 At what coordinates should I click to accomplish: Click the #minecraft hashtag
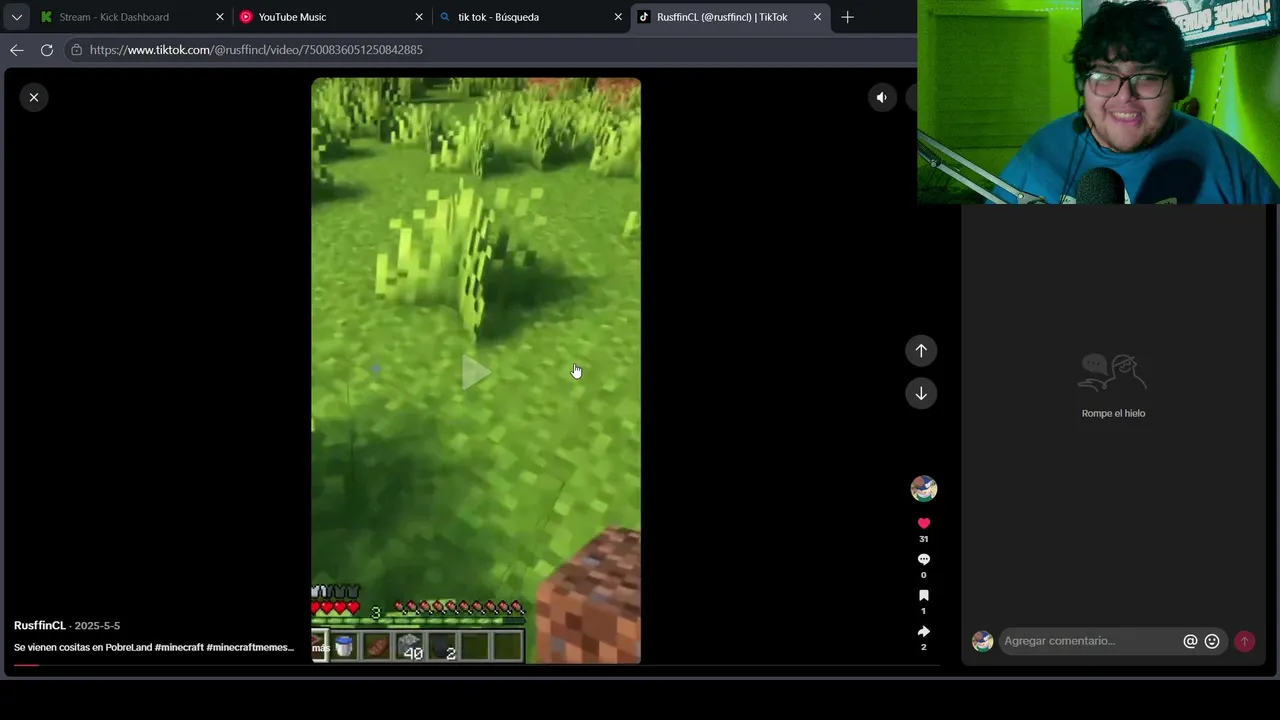coord(179,647)
